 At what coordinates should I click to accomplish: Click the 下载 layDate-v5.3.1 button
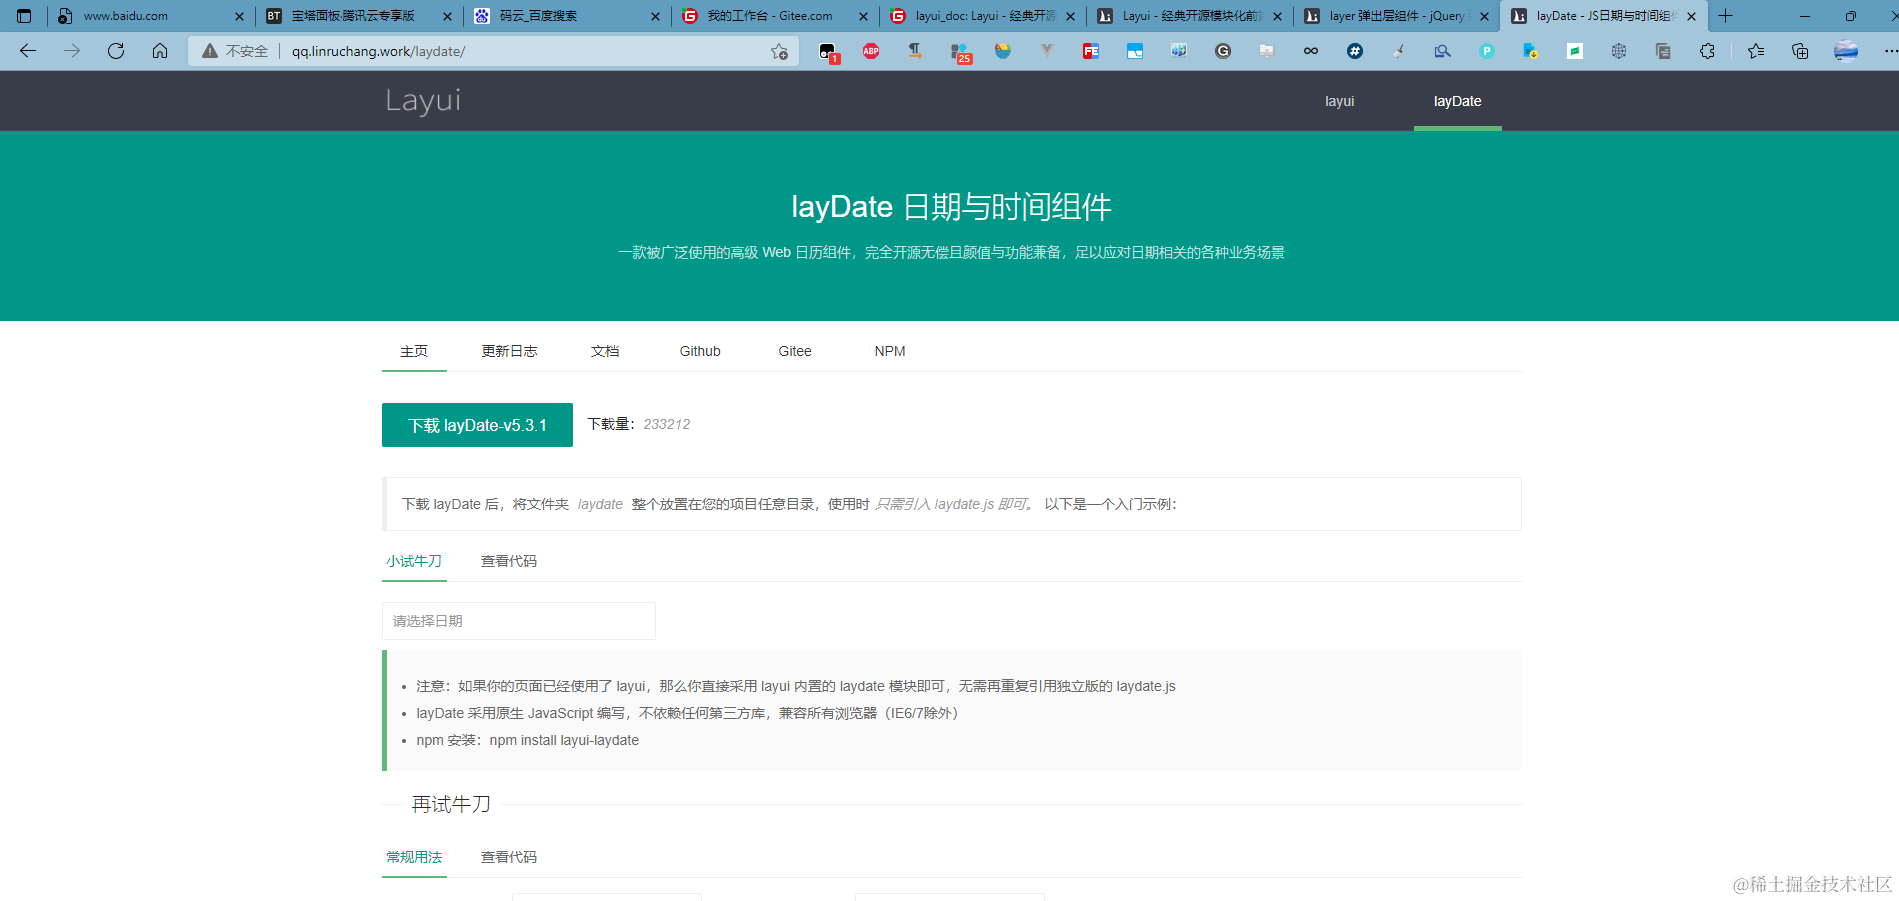(477, 424)
